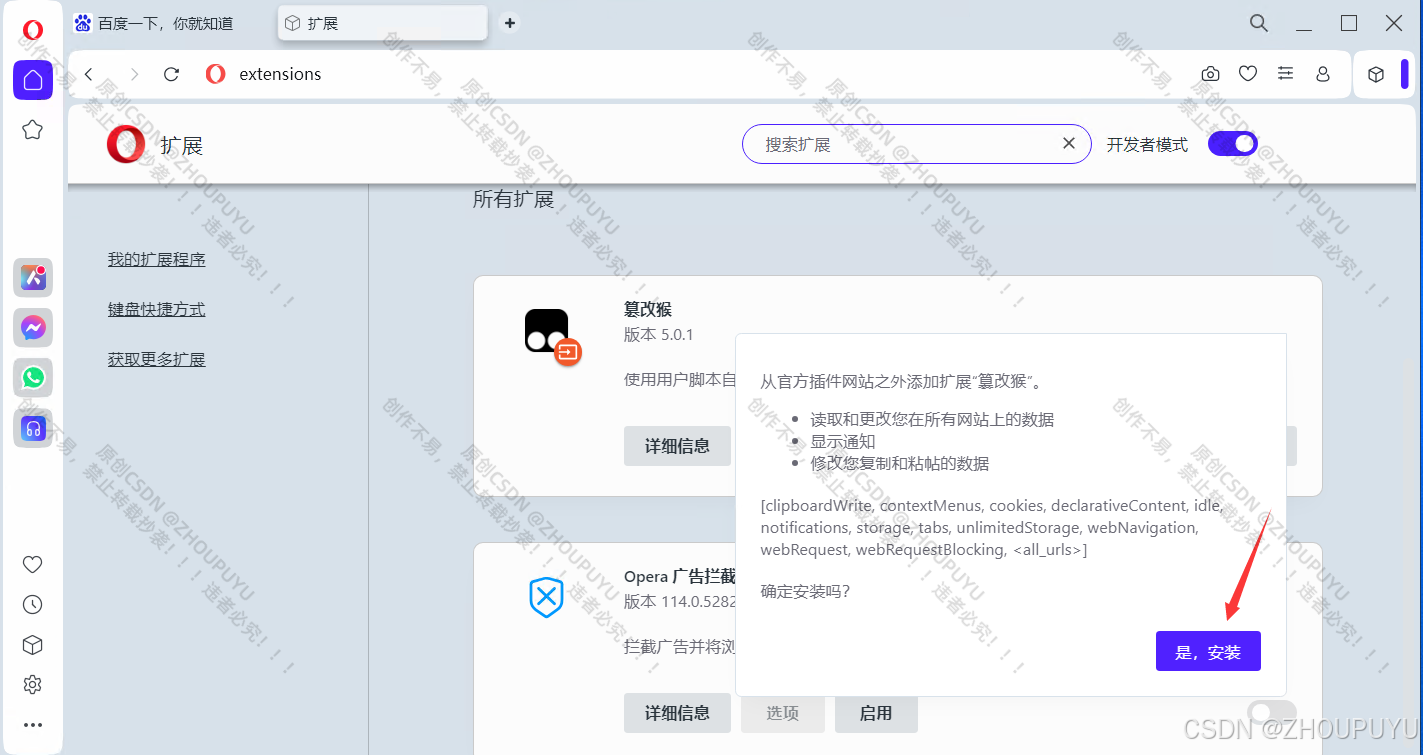Go back using the back arrow
Image resolution: width=1423 pixels, height=755 pixels.
click(89, 74)
